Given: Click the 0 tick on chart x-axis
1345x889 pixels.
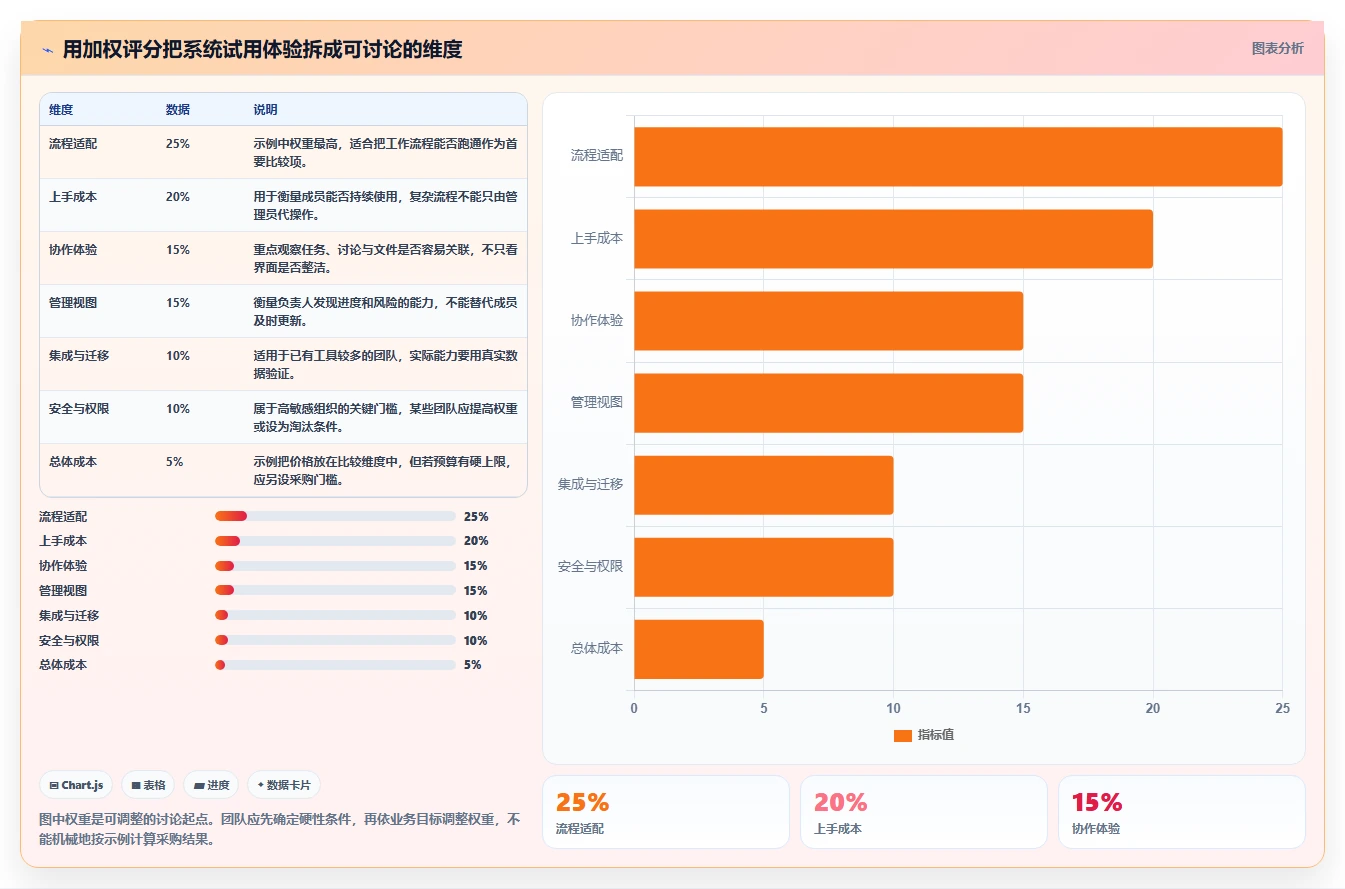Looking at the screenshot, I should [634, 708].
